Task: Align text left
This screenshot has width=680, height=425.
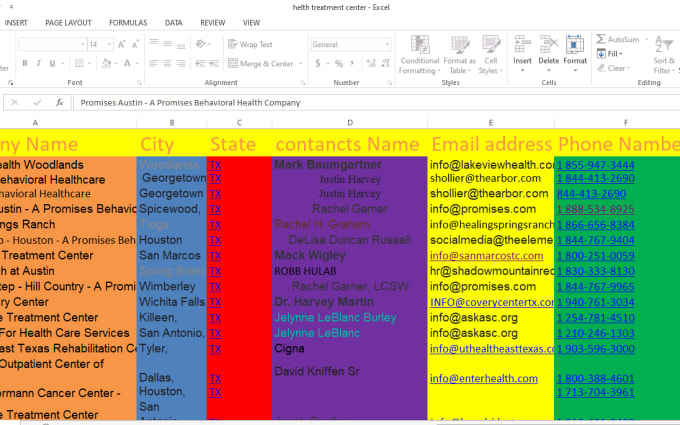Action: pyautogui.click(x=154, y=63)
